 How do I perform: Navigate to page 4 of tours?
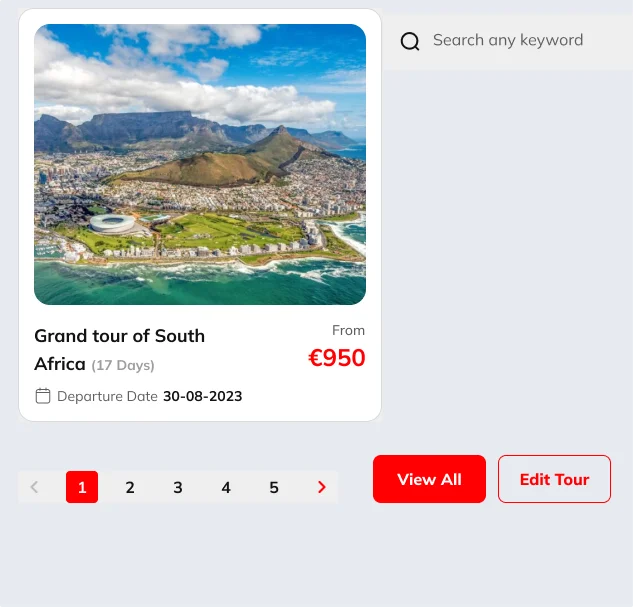226,487
